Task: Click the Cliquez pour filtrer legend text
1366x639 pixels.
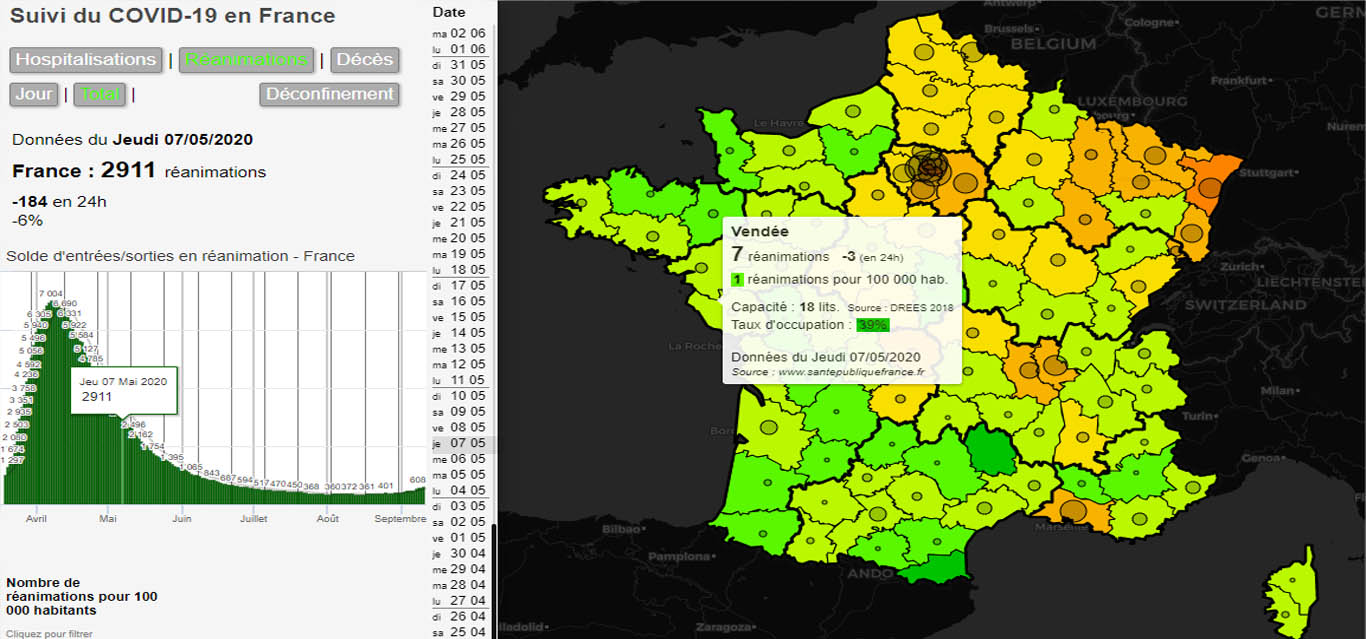Action: [49, 633]
